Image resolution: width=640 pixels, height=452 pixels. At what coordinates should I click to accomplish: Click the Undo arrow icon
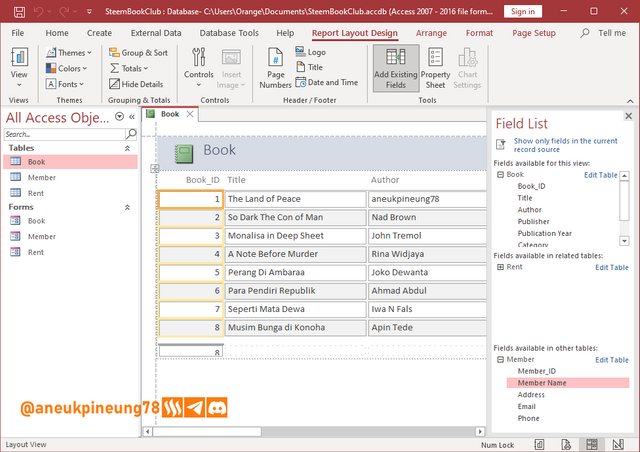click(38, 11)
